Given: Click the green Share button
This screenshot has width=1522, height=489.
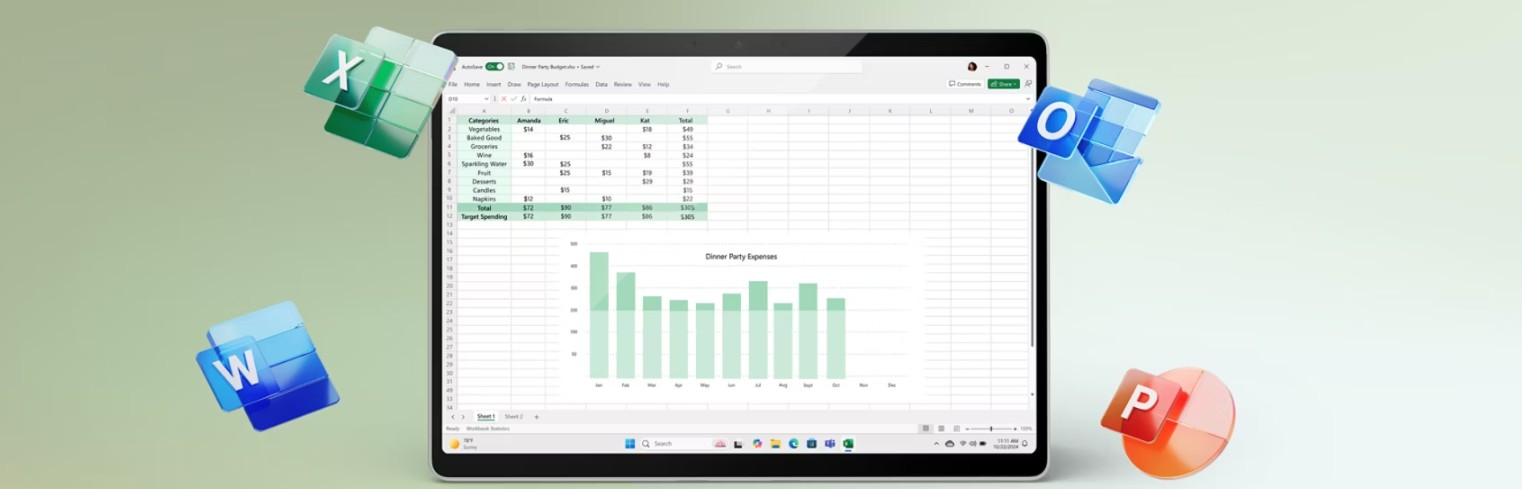Looking at the screenshot, I should [x=1004, y=84].
